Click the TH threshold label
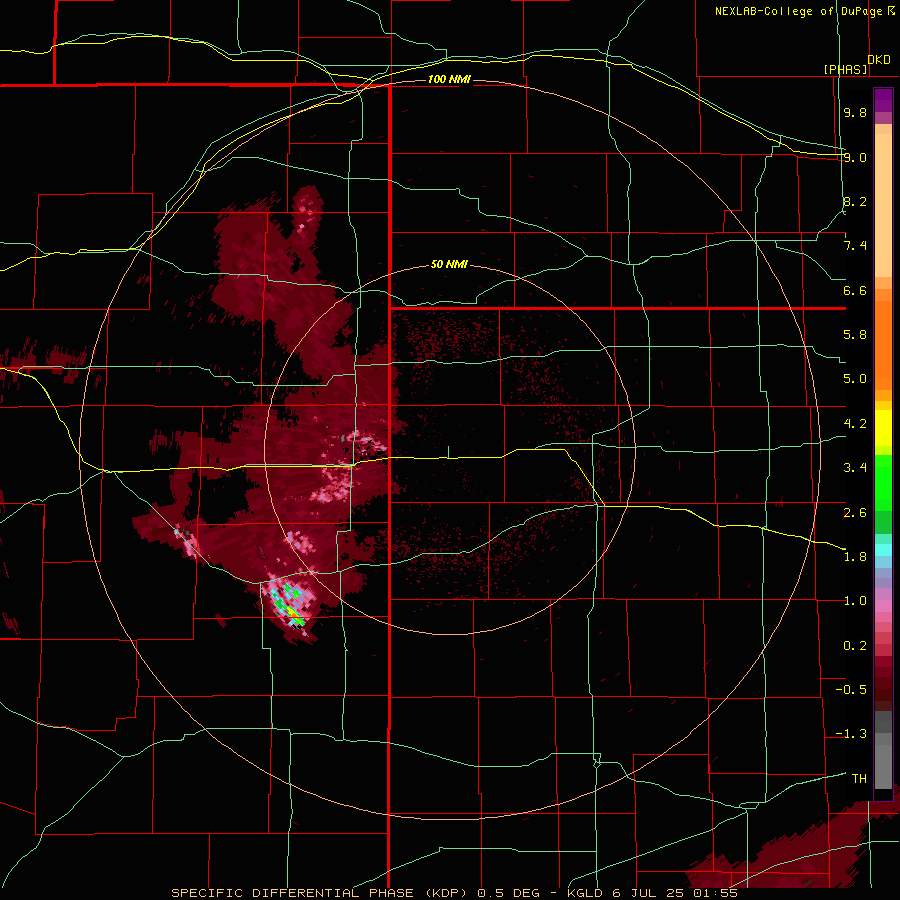The image size is (900, 900). pos(859,779)
